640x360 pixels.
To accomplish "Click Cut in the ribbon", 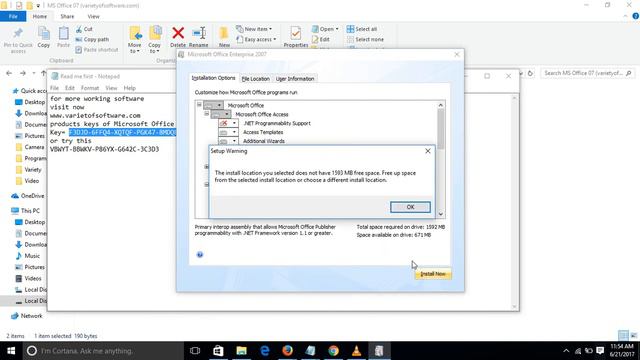I will 84,29.
